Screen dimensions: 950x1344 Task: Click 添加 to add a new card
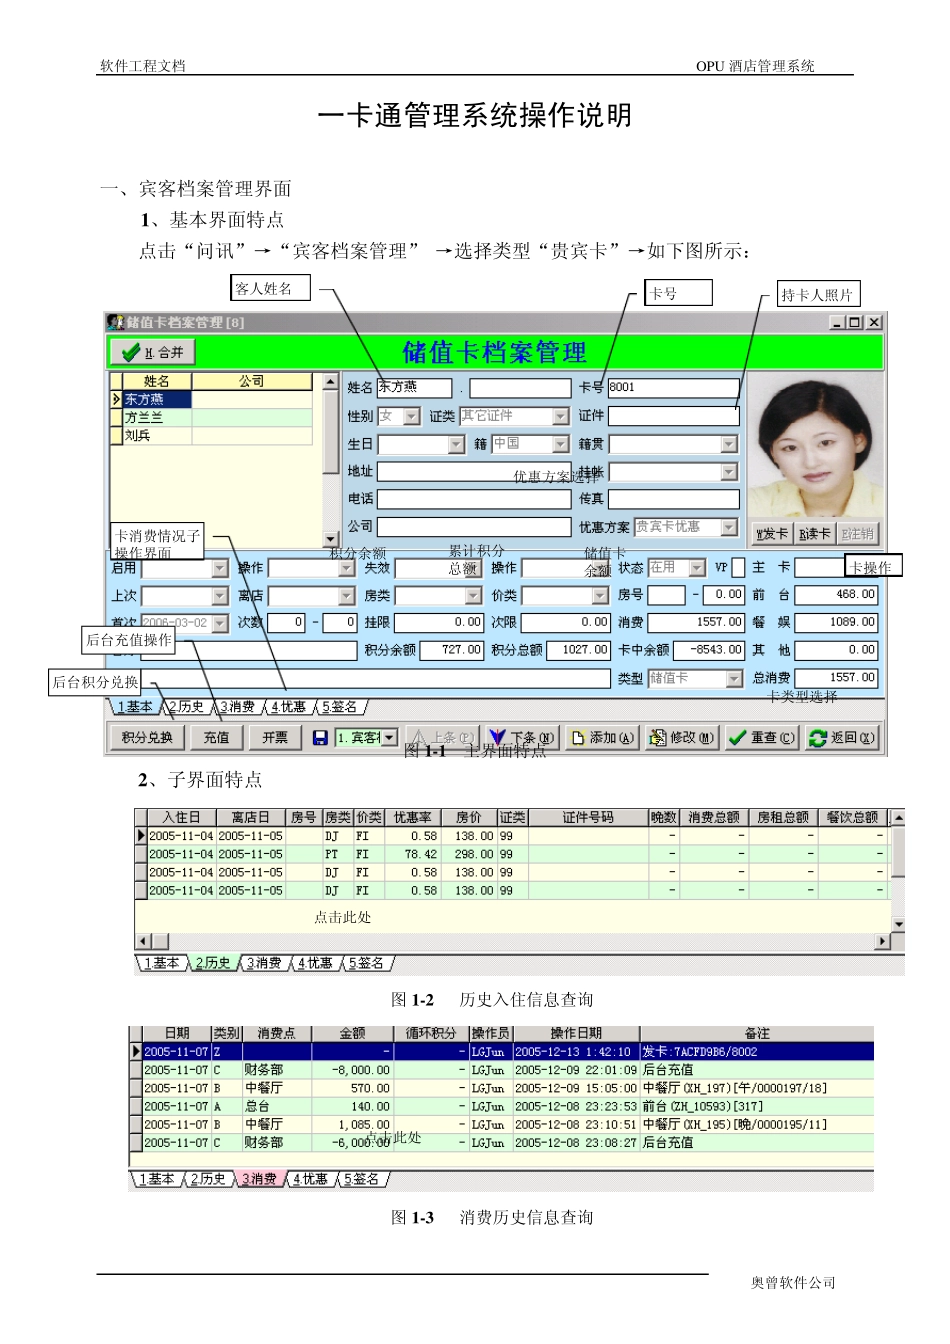tap(601, 738)
